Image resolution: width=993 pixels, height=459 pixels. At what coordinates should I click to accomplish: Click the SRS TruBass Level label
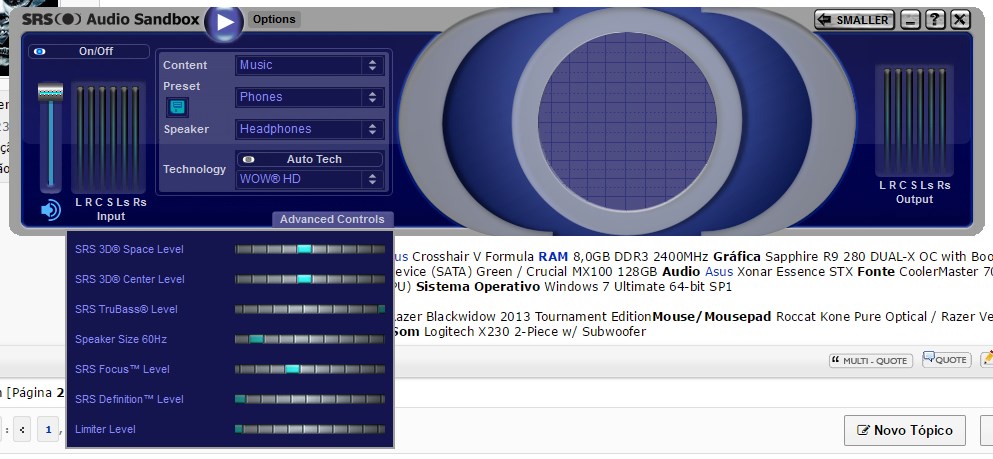click(x=126, y=310)
